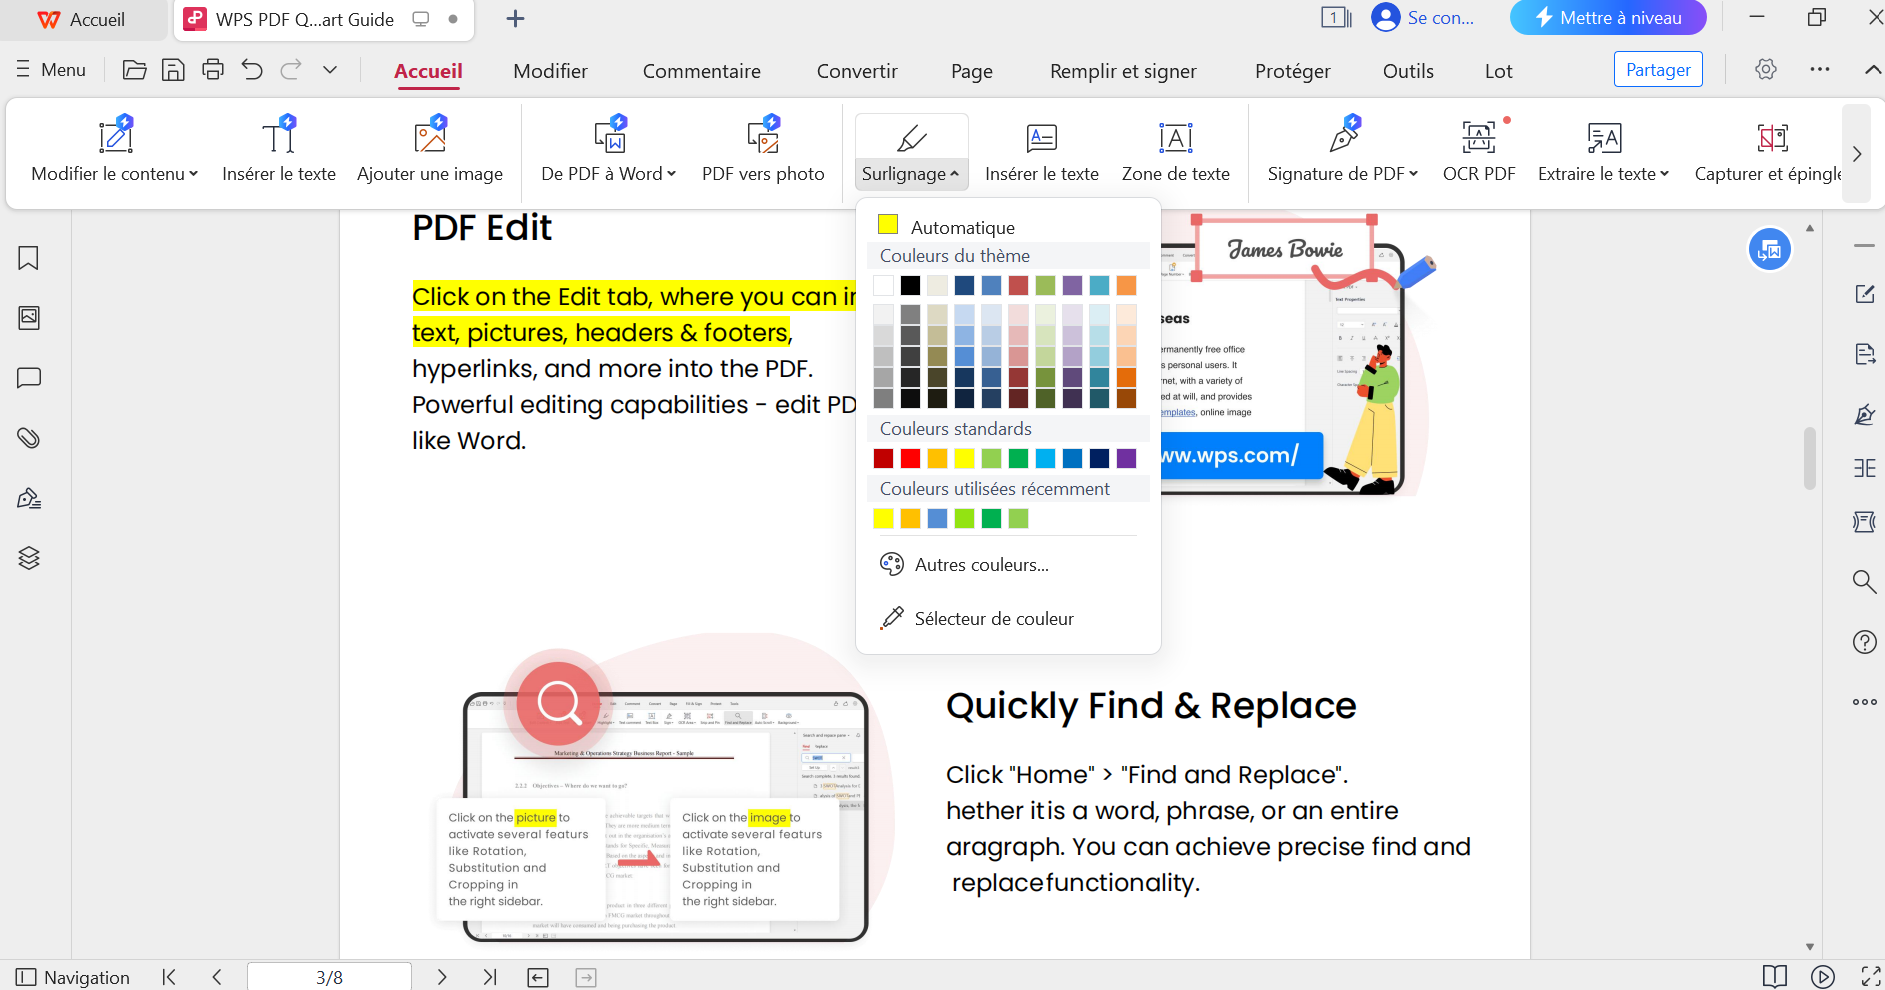1885x990 pixels.
Task: Open the bookmark panel in left sidebar
Action: [x=29, y=258]
